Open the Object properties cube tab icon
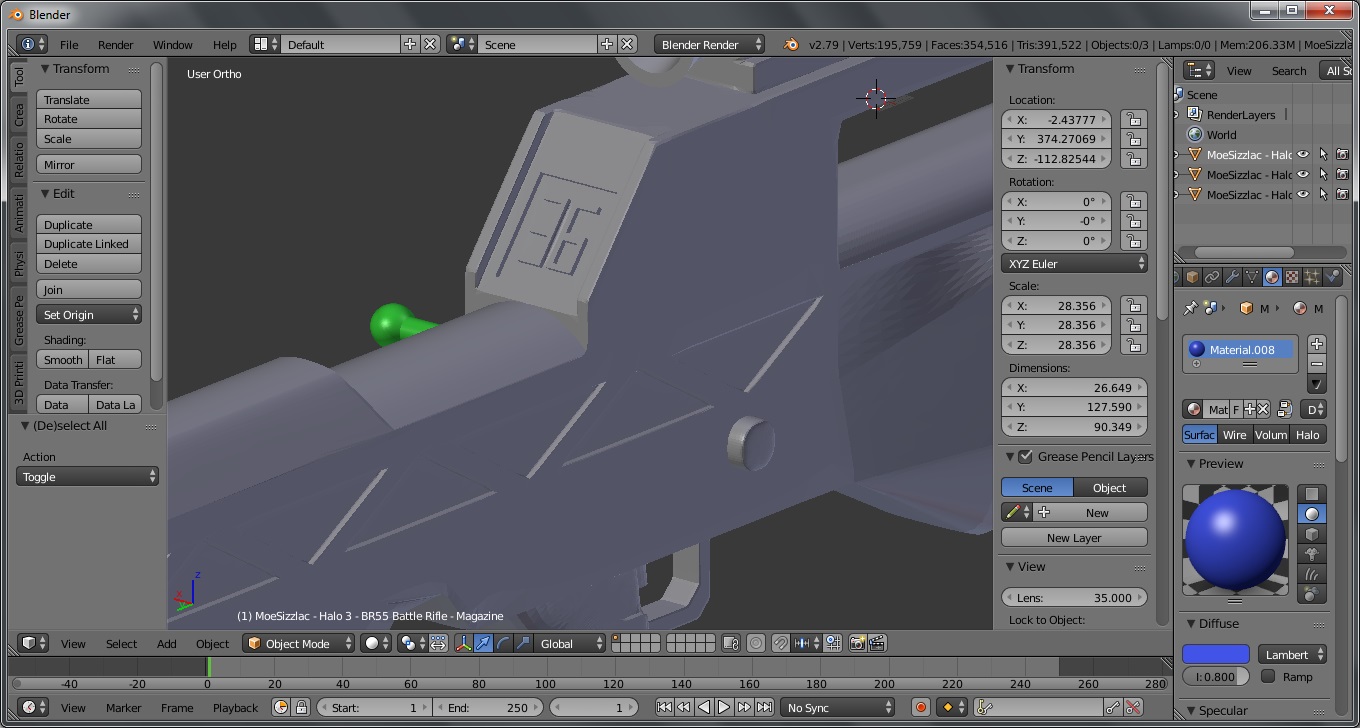 [x=1192, y=277]
